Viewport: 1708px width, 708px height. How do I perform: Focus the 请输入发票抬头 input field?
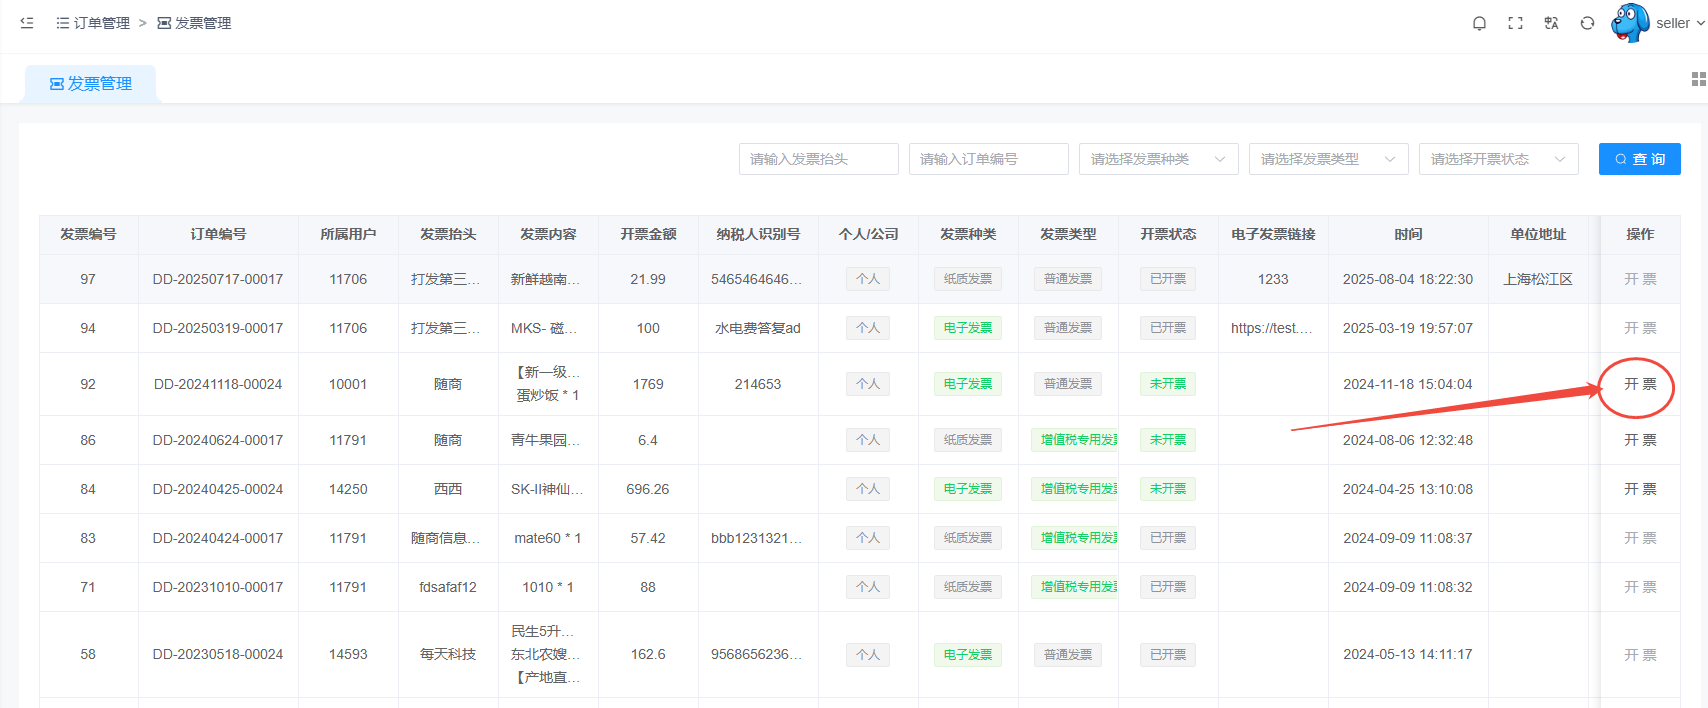tap(818, 159)
